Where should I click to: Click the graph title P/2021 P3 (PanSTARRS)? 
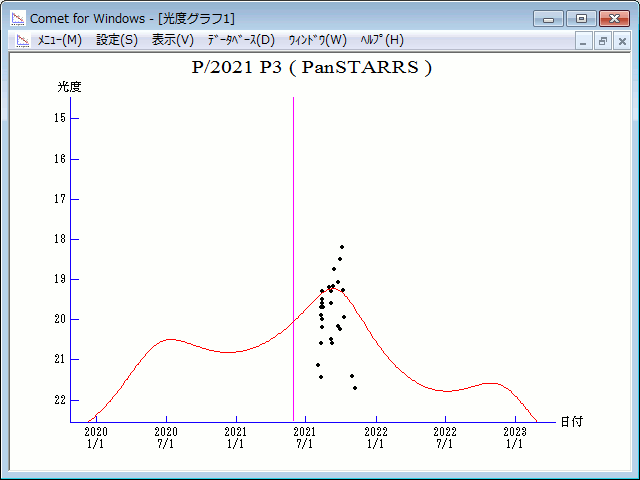[311, 67]
